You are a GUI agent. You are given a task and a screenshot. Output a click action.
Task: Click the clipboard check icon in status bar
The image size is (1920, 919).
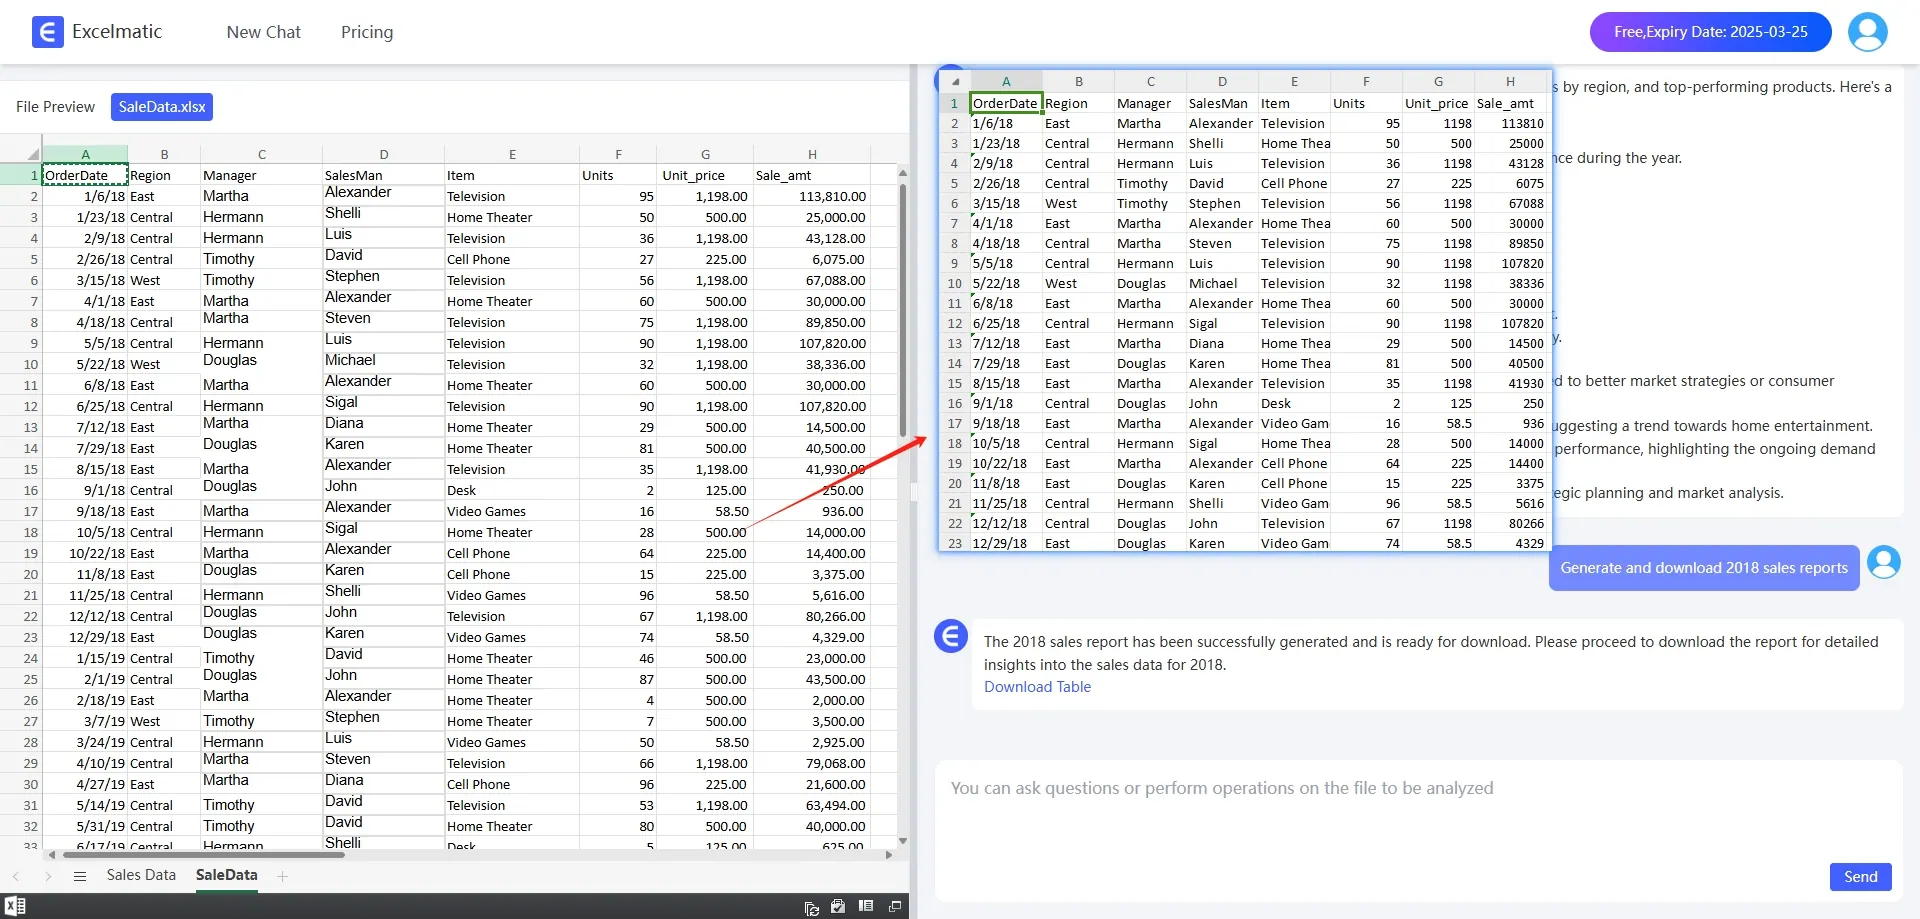pos(838,906)
